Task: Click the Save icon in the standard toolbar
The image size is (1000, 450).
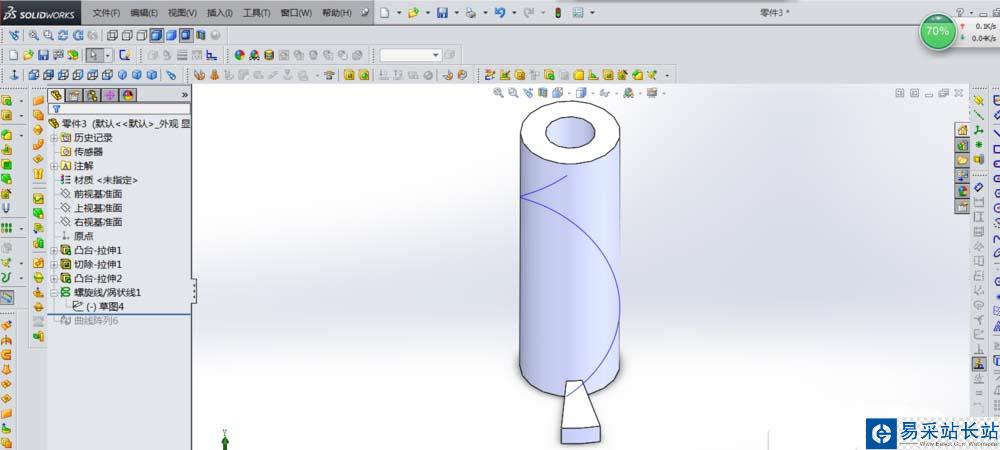Action: pyautogui.click(x=43, y=55)
